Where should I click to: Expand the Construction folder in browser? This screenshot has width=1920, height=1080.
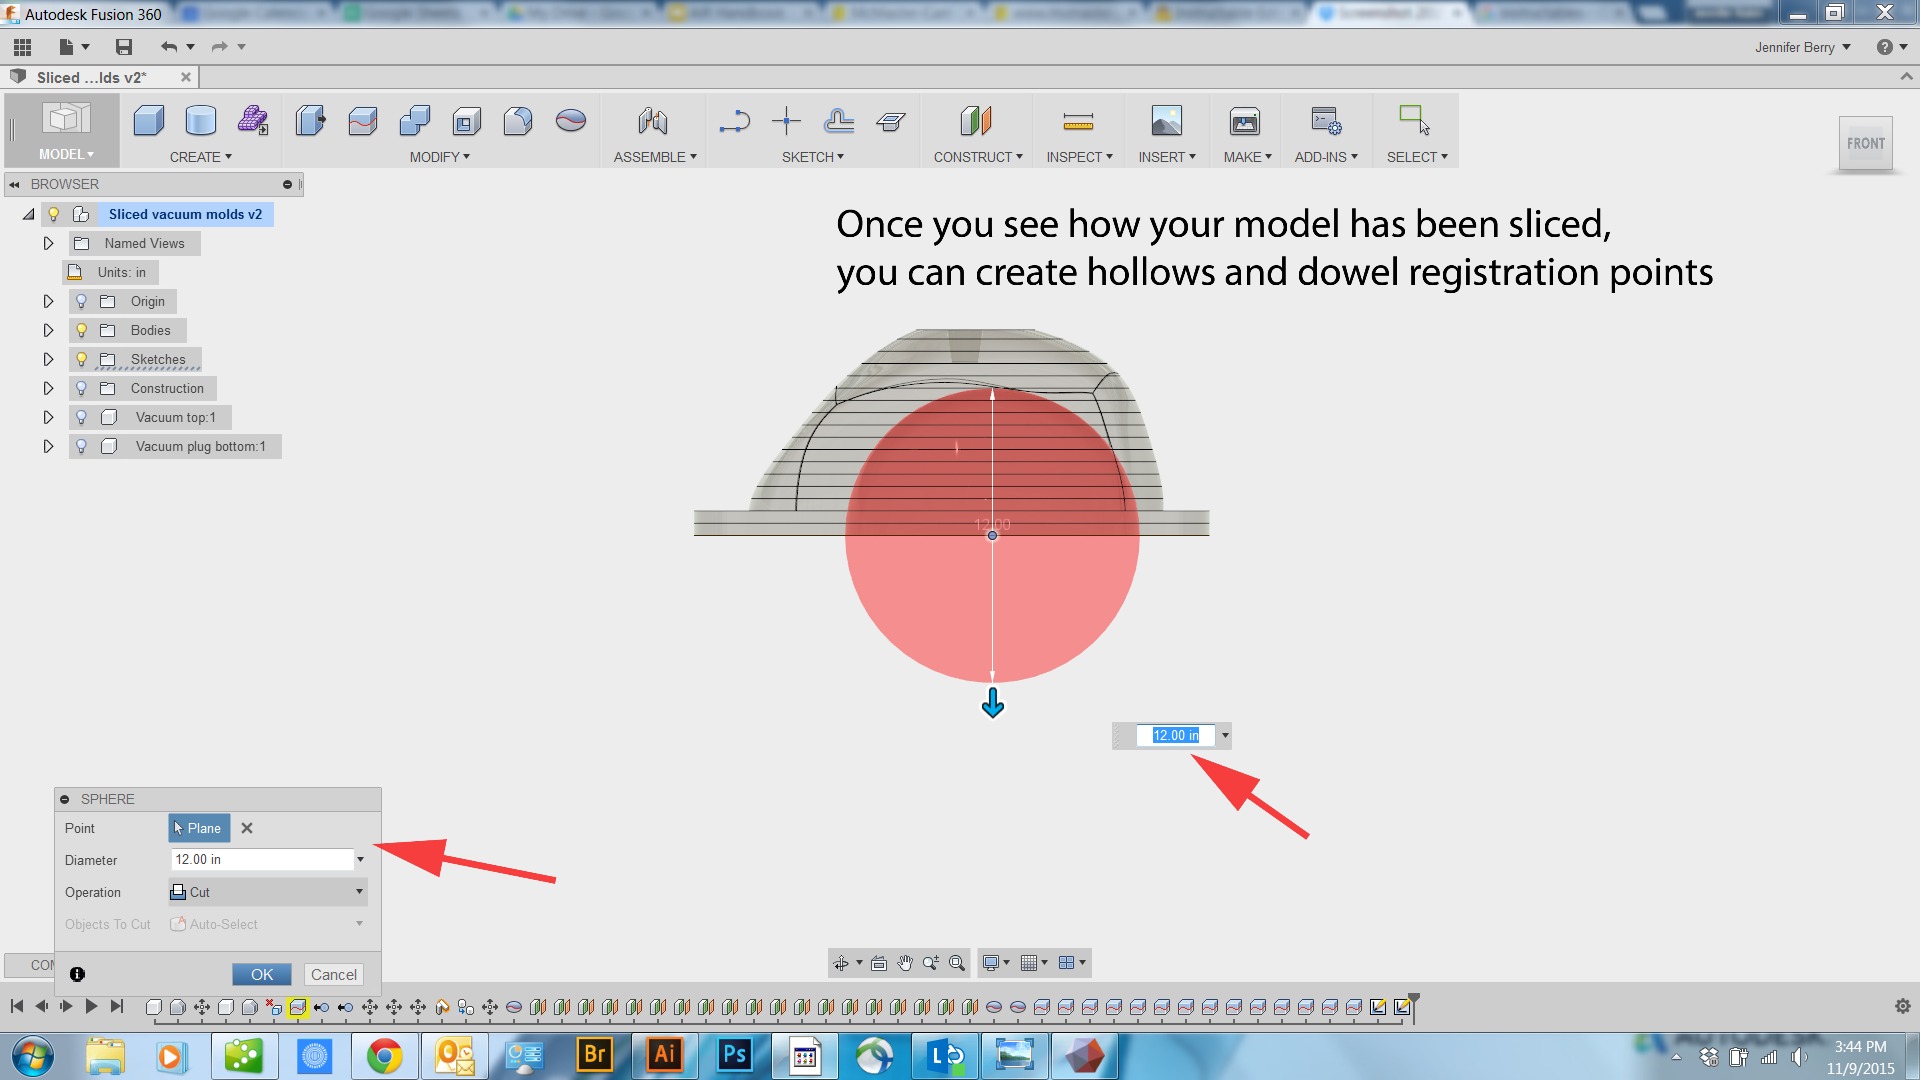(x=48, y=388)
